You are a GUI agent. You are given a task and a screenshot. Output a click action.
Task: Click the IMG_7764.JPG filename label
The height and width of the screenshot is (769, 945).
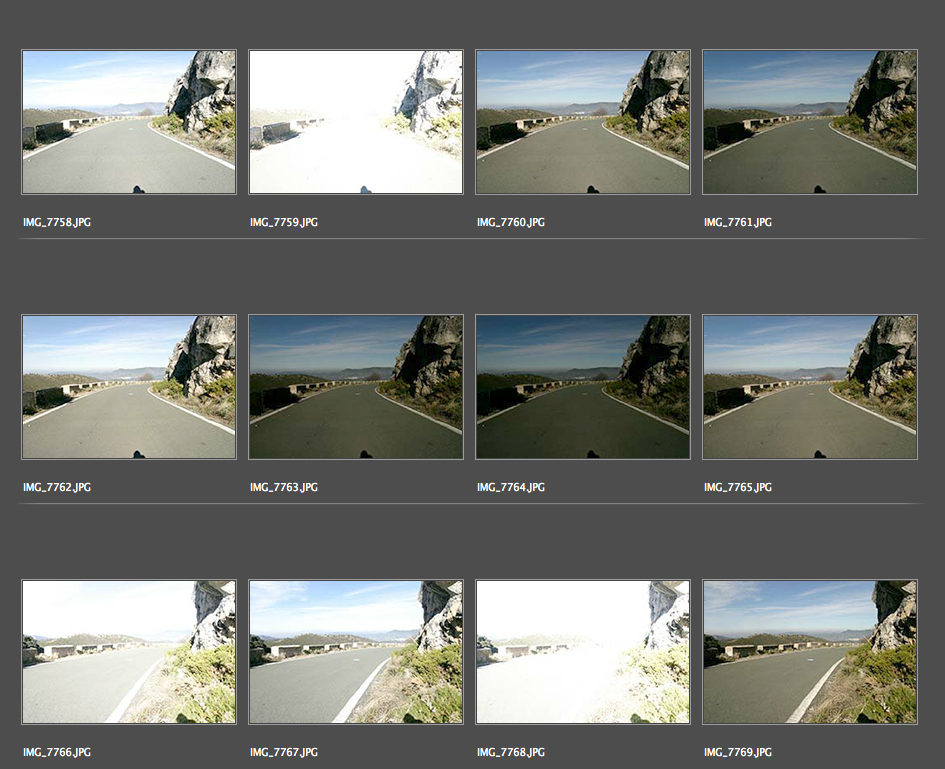pyautogui.click(x=511, y=487)
